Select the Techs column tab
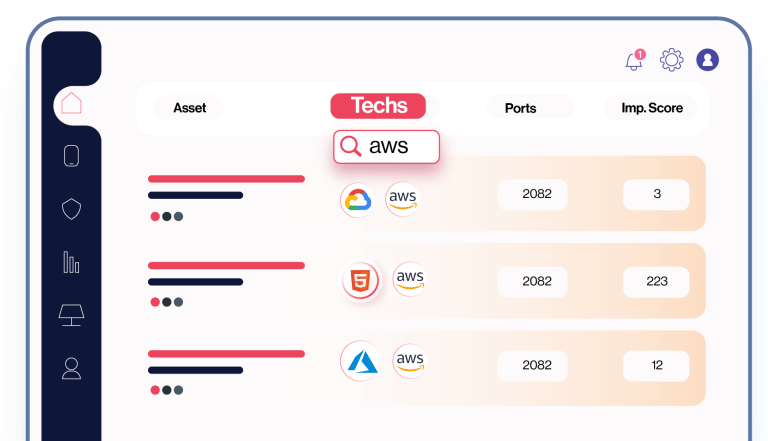The width and height of the screenshot is (768, 441). click(x=378, y=106)
